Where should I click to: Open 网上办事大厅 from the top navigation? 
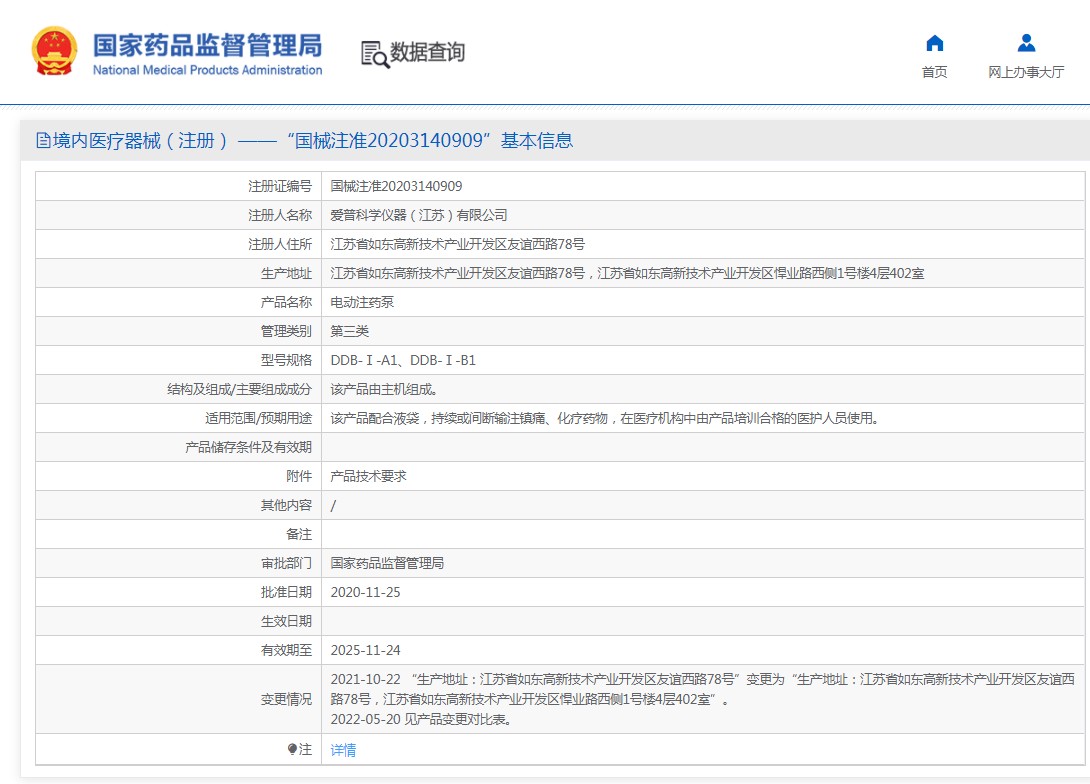[x=1026, y=72]
